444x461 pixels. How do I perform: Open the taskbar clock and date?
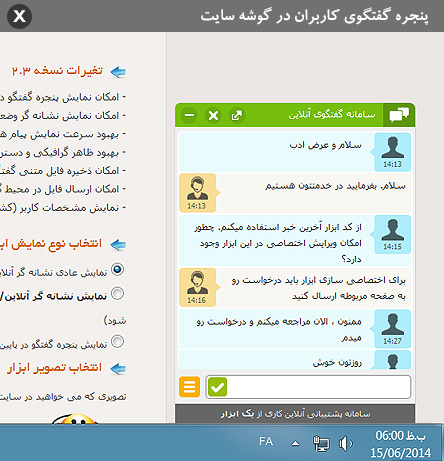tap(400, 444)
